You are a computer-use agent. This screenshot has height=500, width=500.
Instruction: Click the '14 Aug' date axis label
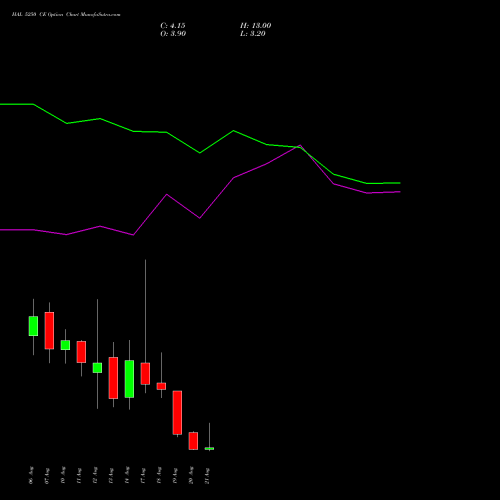pos(127,475)
